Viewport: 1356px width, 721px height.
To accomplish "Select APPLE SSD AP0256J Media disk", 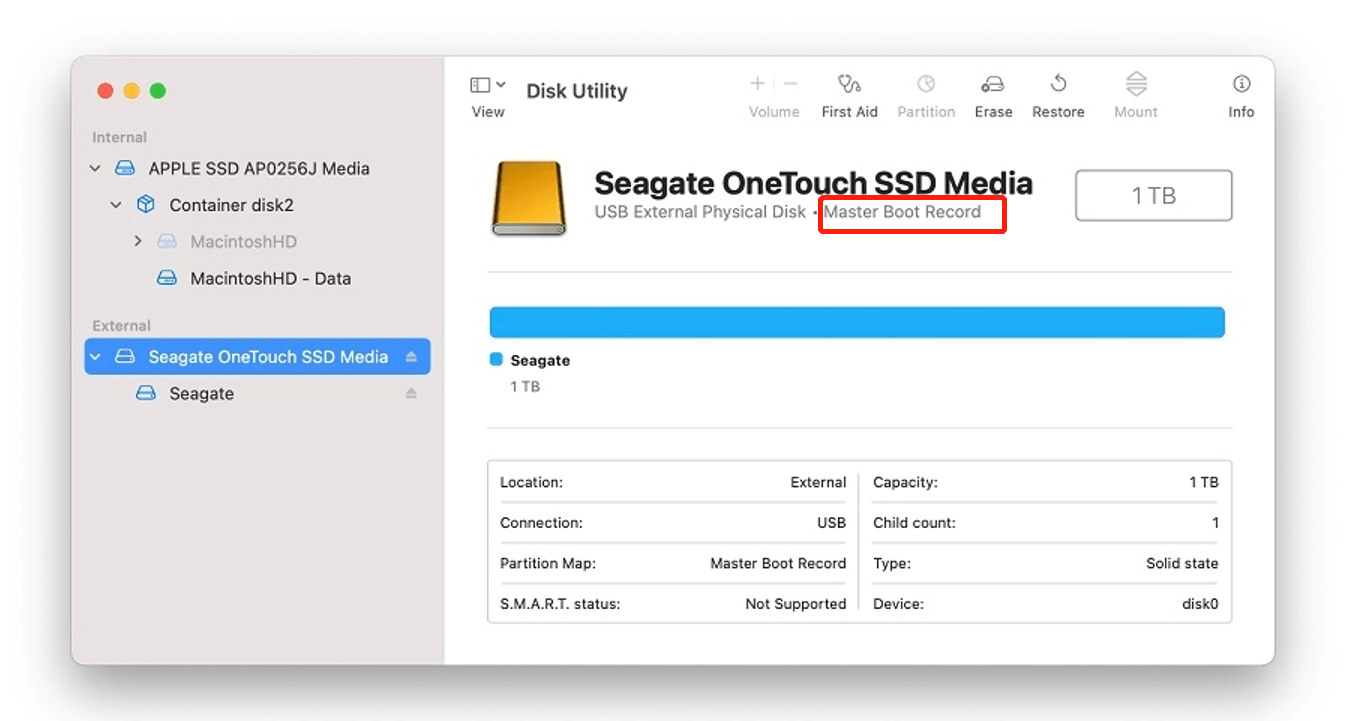I will coord(258,169).
